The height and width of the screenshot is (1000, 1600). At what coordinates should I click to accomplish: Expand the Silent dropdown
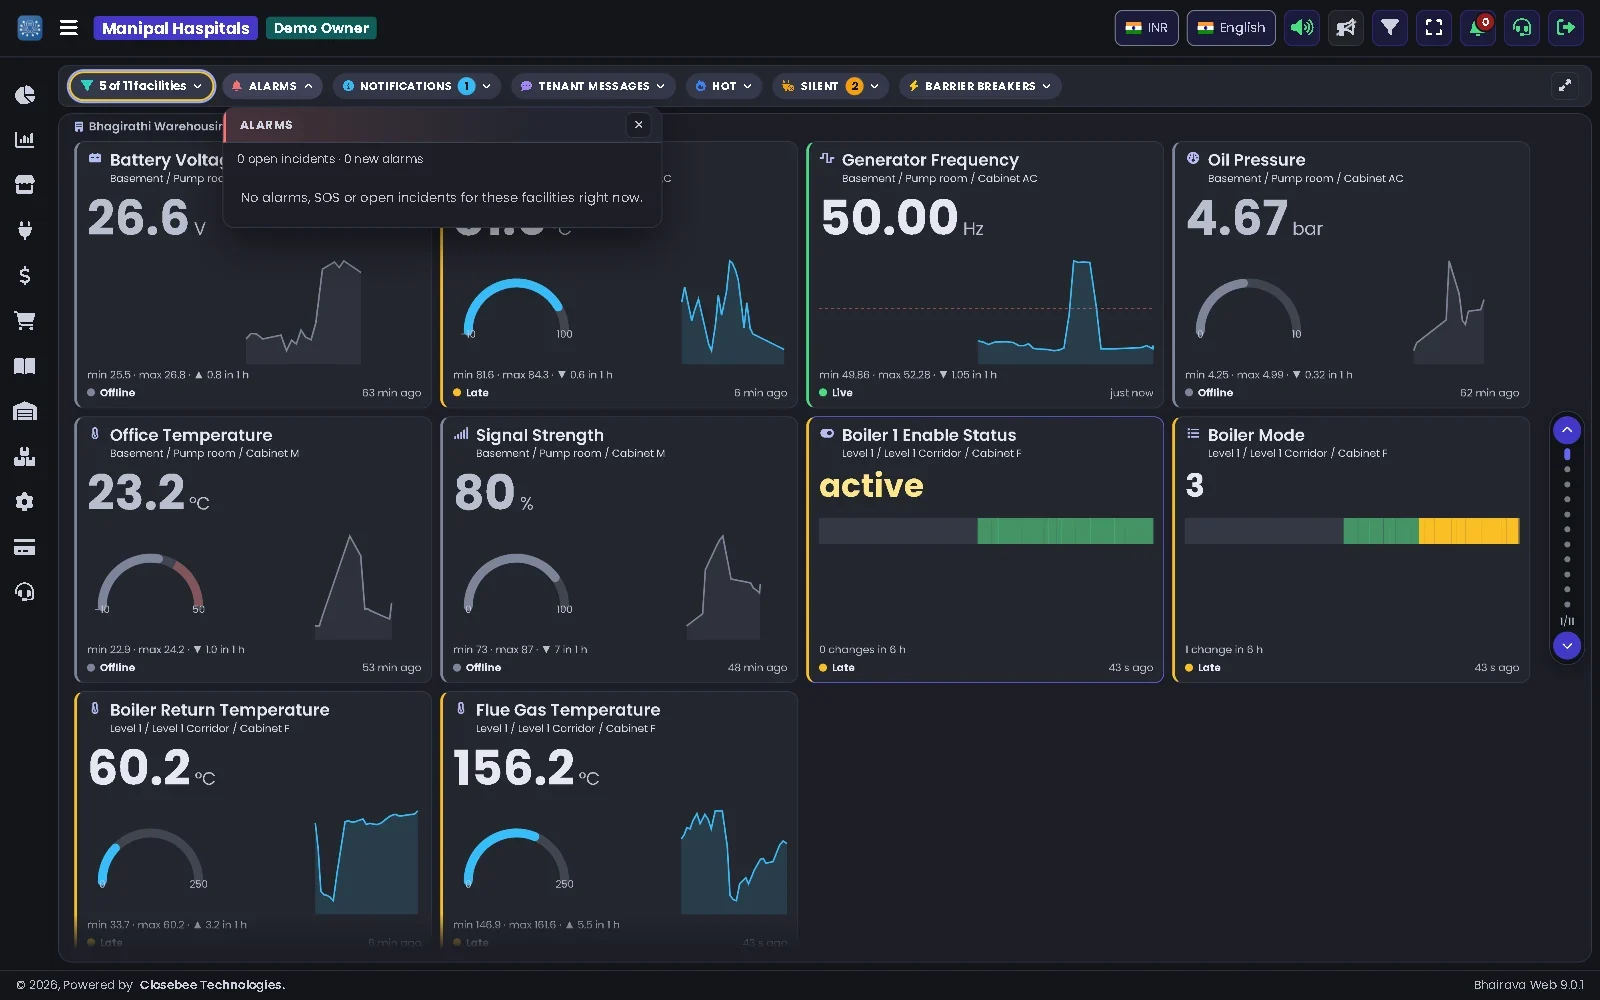pyautogui.click(x=830, y=86)
